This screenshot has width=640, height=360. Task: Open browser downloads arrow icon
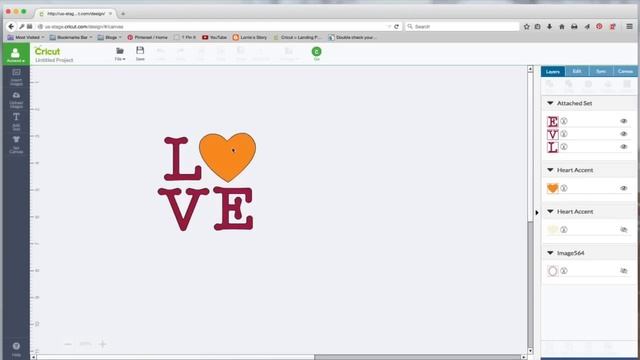pyautogui.click(x=549, y=27)
